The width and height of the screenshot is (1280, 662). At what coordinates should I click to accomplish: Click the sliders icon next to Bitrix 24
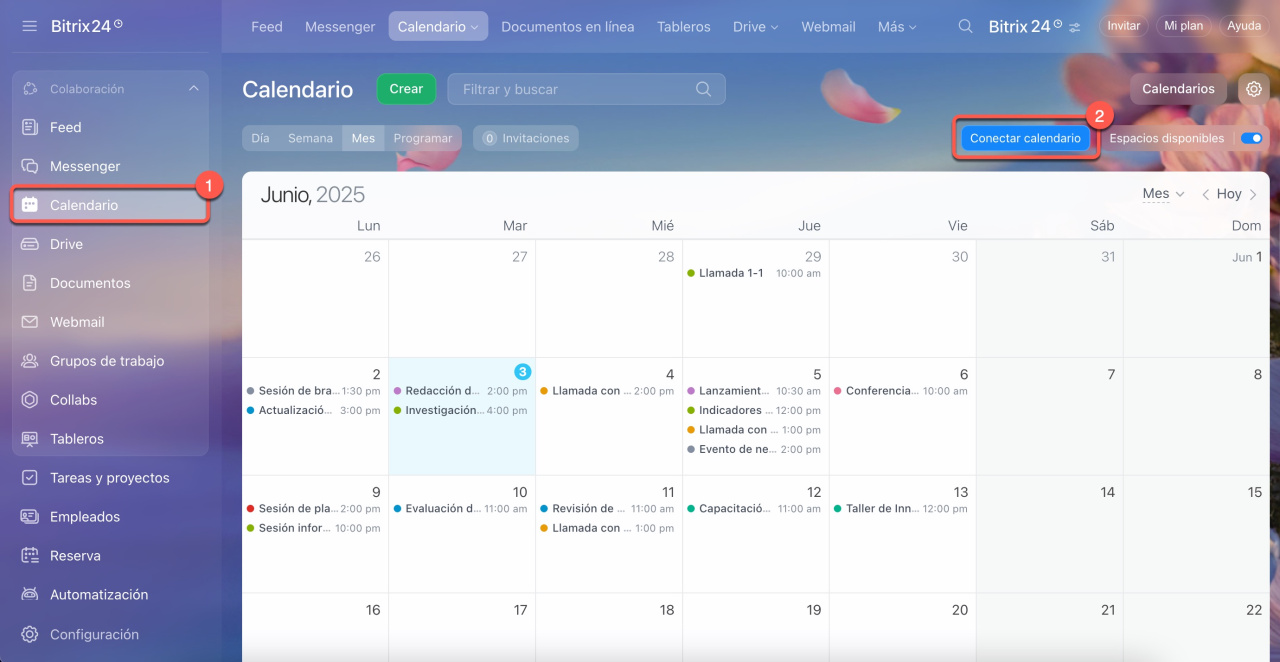pos(1074,27)
